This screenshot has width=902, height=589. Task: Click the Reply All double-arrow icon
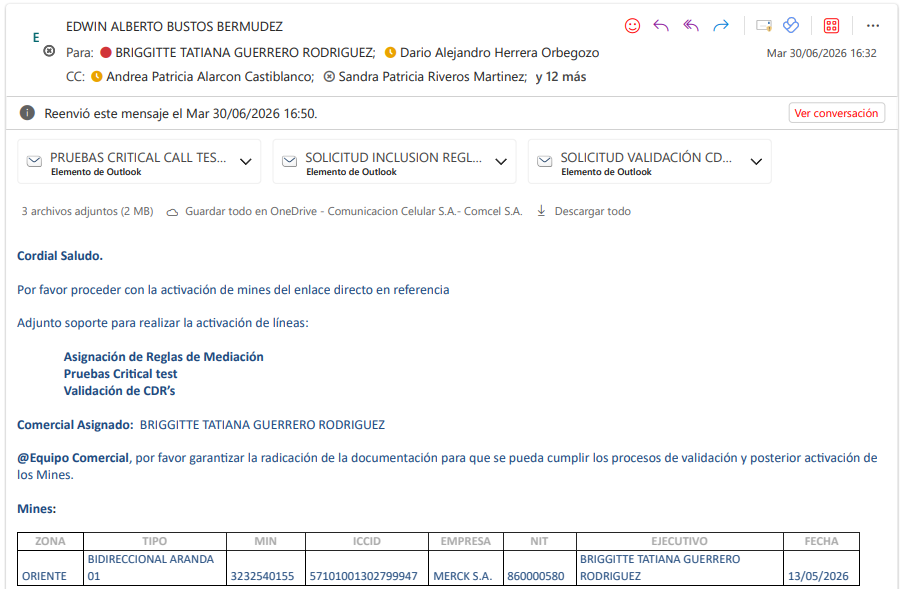tap(691, 26)
